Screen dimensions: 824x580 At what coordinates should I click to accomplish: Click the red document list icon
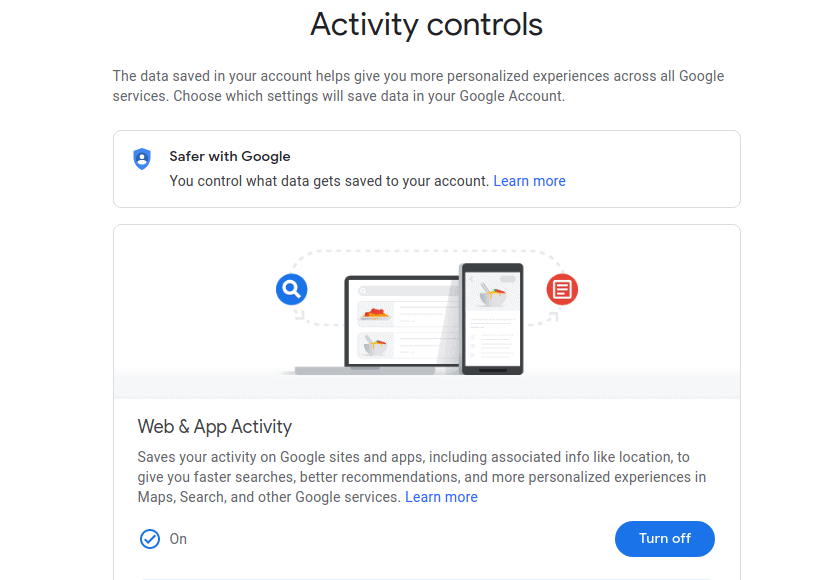(562, 289)
